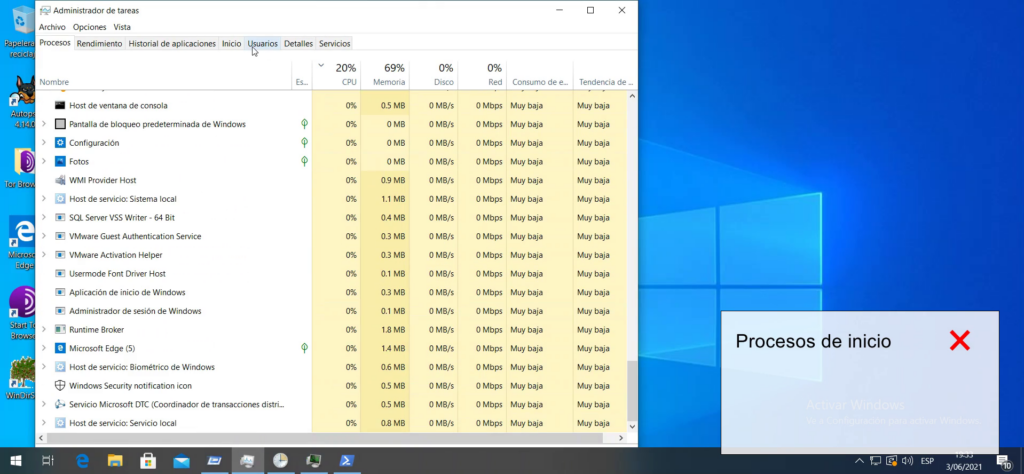Expand the VMware Activation Helper row
The image size is (1024, 474).
pos(44,255)
